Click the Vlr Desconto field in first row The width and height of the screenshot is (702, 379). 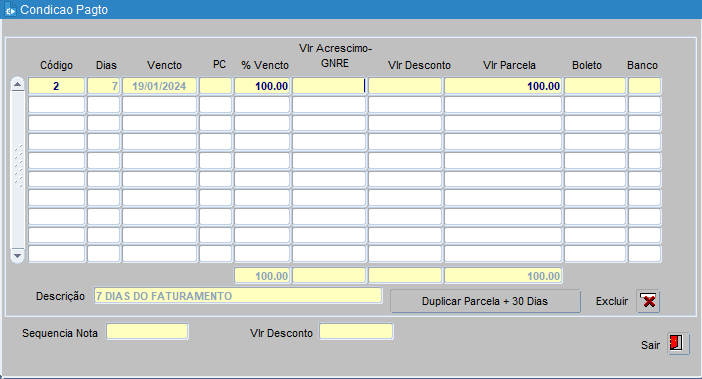tap(405, 86)
